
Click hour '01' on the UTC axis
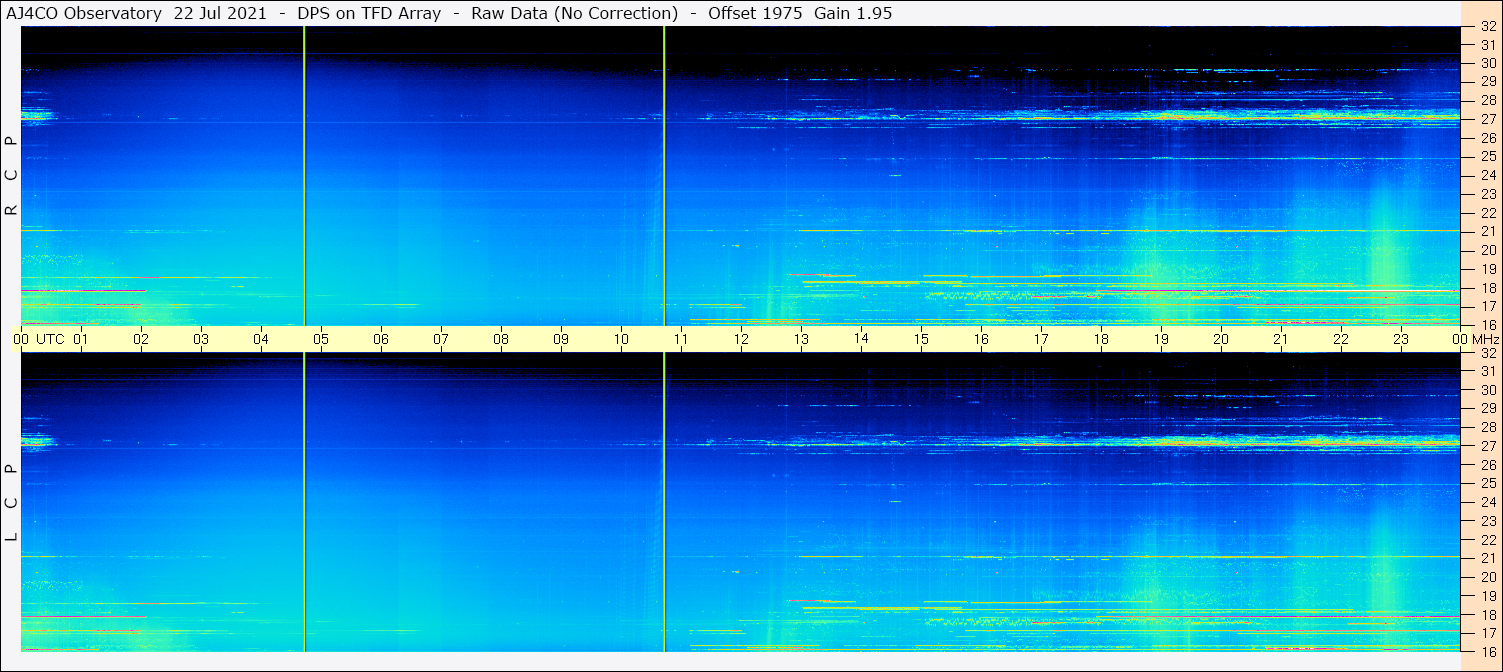coord(81,339)
